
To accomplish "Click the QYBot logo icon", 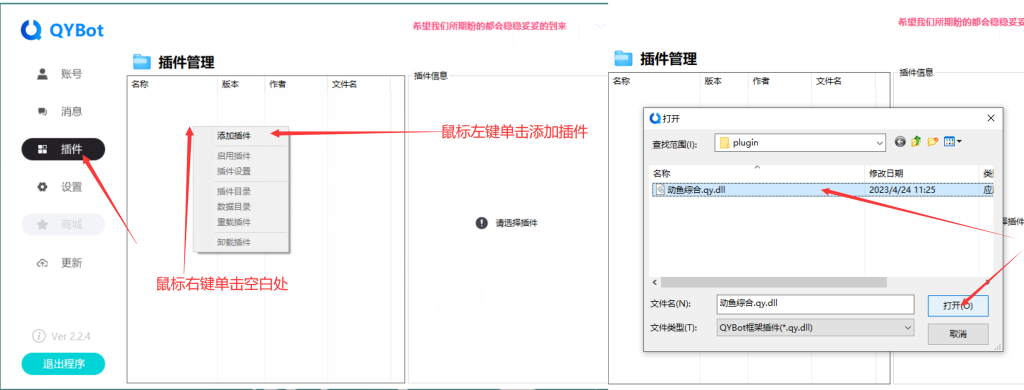I will (31, 29).
